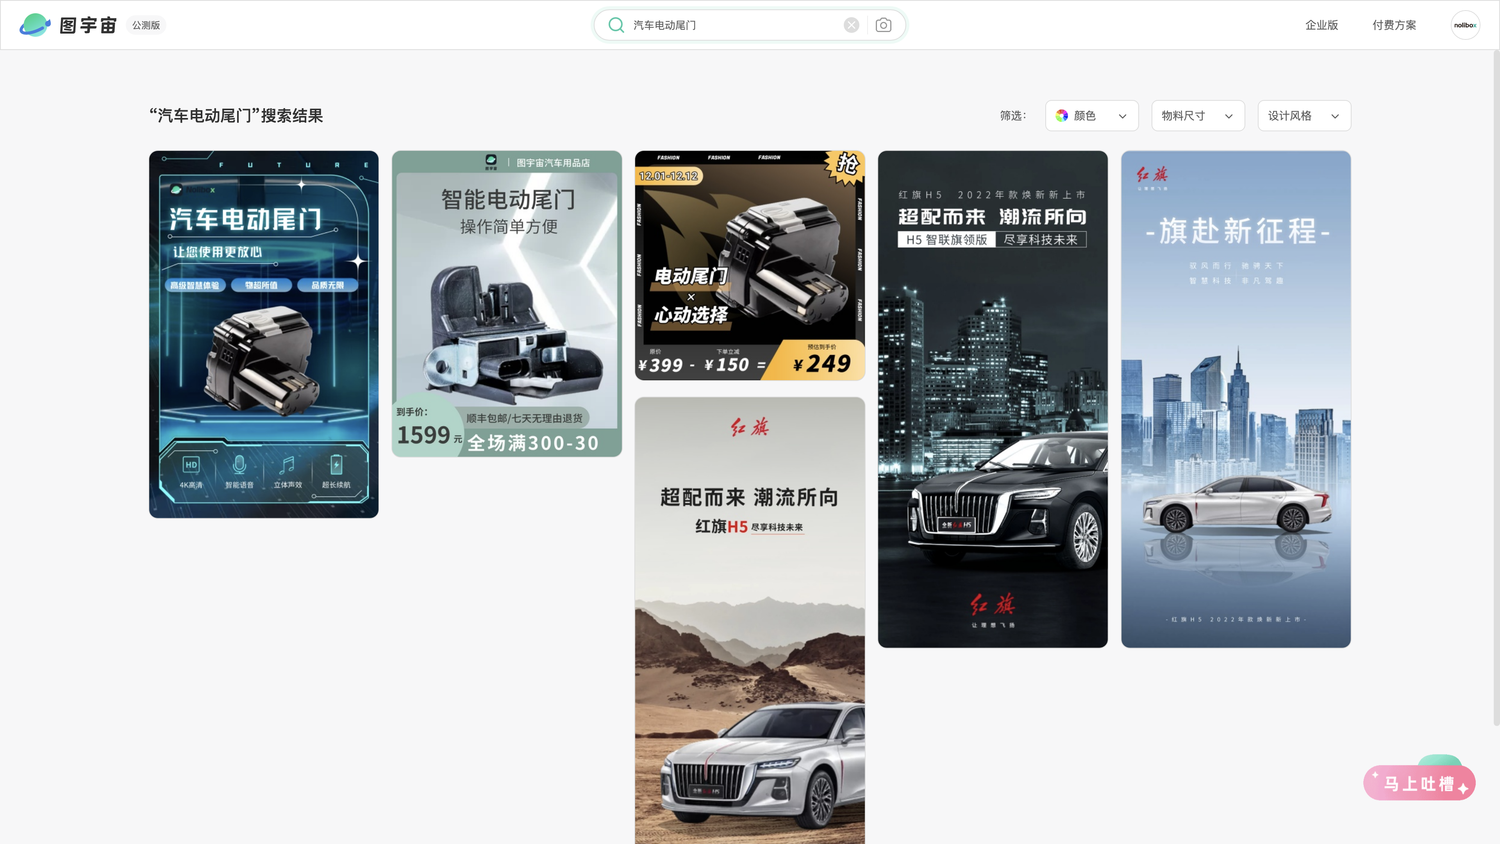Open the 旗赴新征程 blue skyline poster

1236,399
